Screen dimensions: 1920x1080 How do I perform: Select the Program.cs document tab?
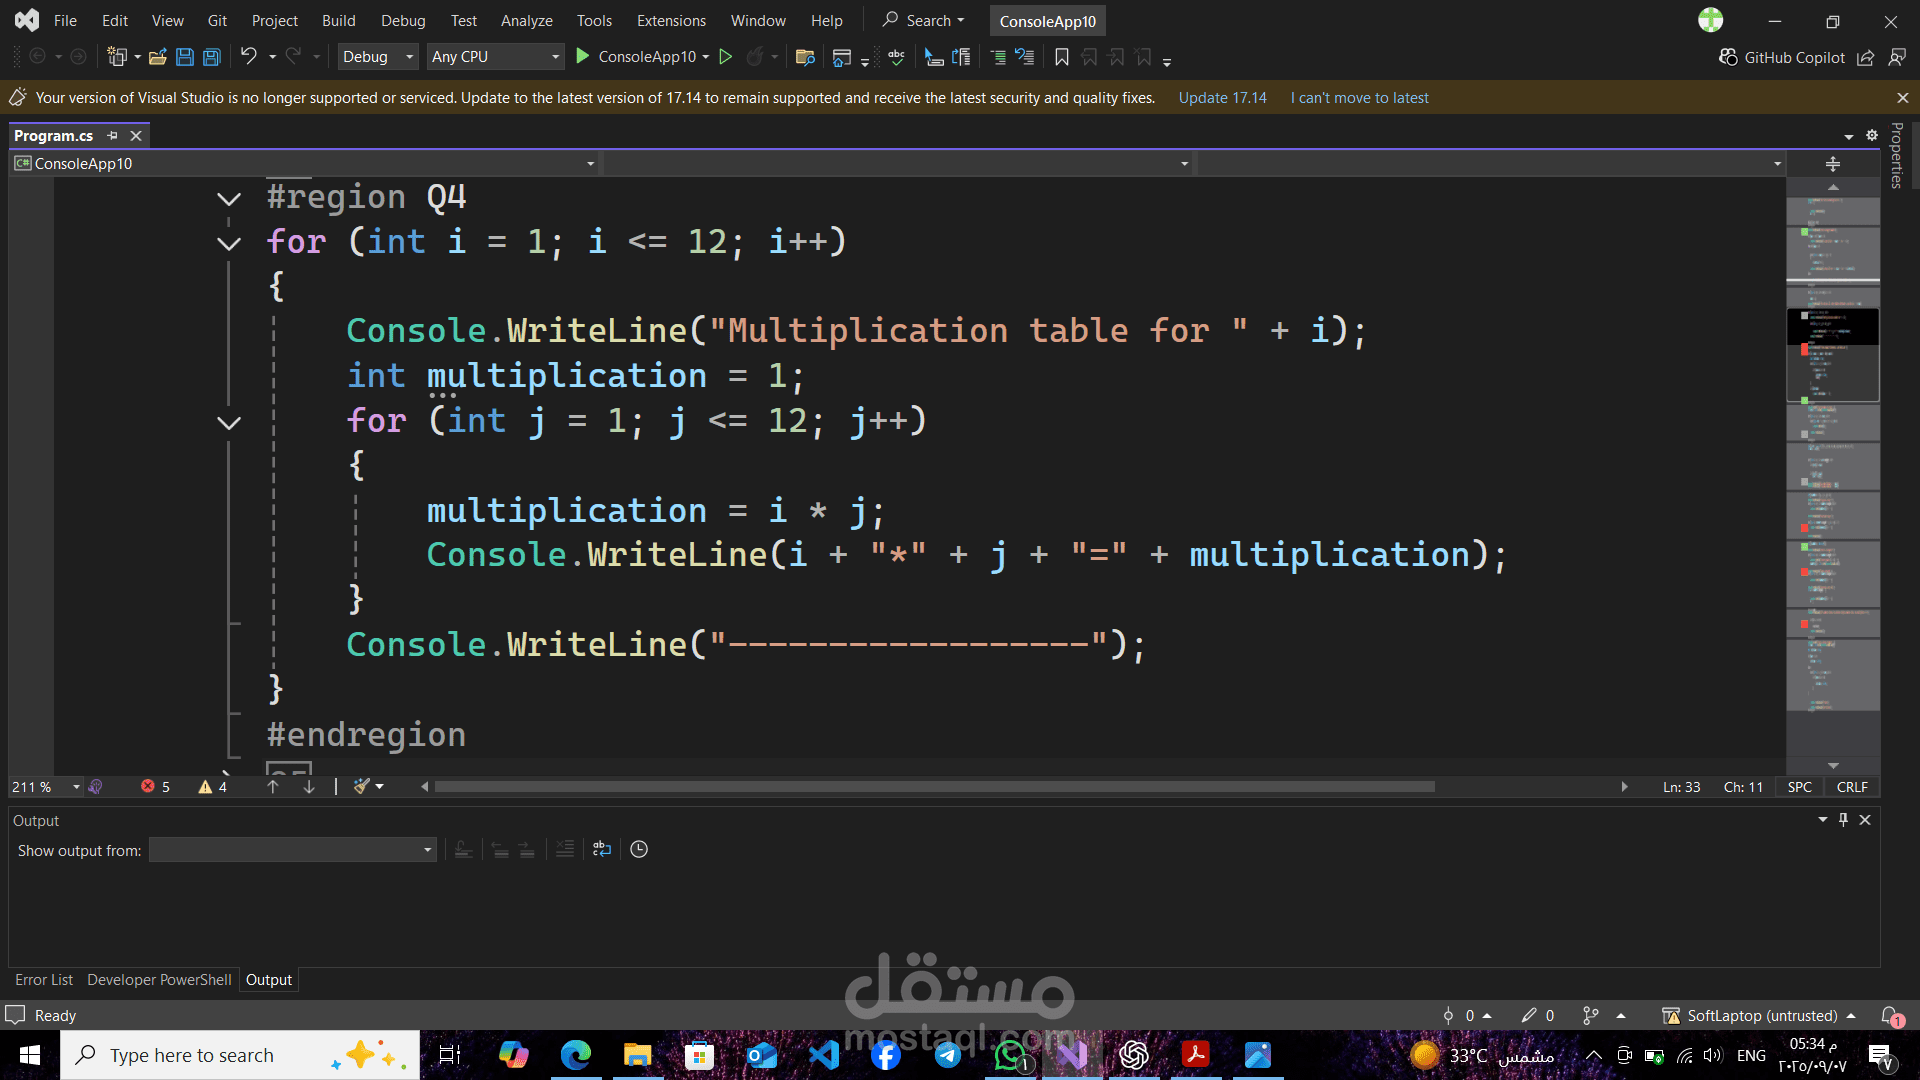coord(54,135)
